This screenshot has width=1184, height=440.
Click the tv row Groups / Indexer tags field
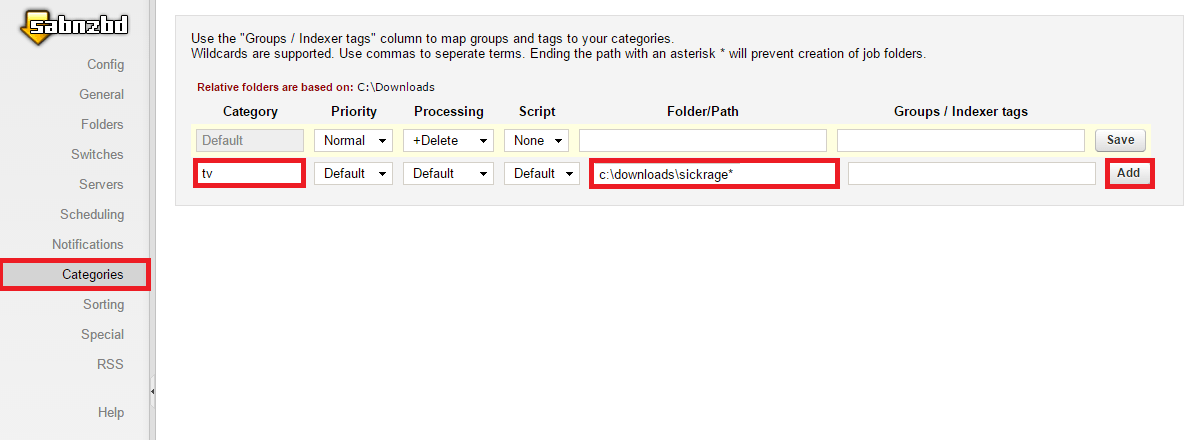971,174
